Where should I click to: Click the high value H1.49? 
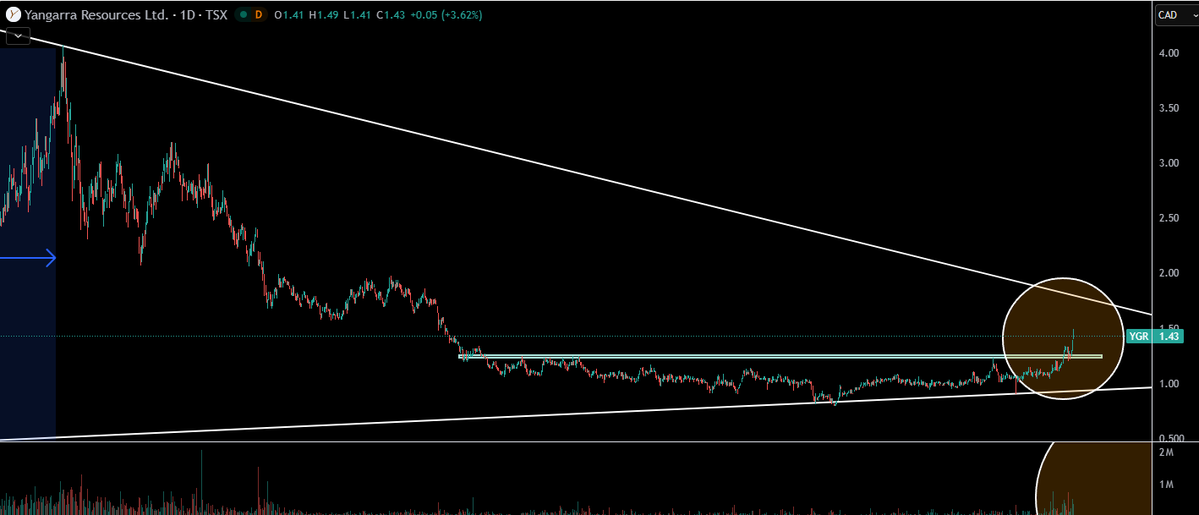click(324, 15)
